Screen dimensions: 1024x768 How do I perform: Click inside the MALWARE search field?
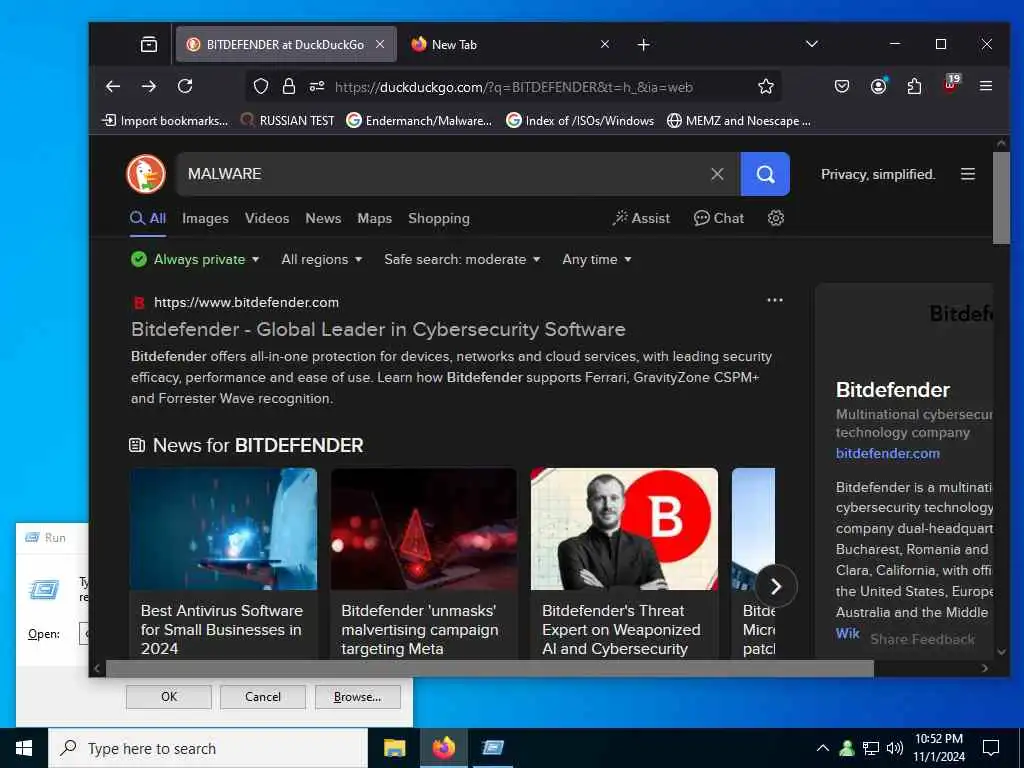pyautogui.click(x=443, y=174)
